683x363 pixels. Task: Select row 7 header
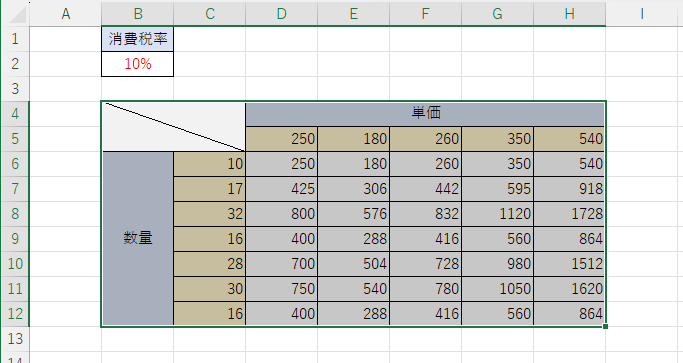click(x=15, y=189)
